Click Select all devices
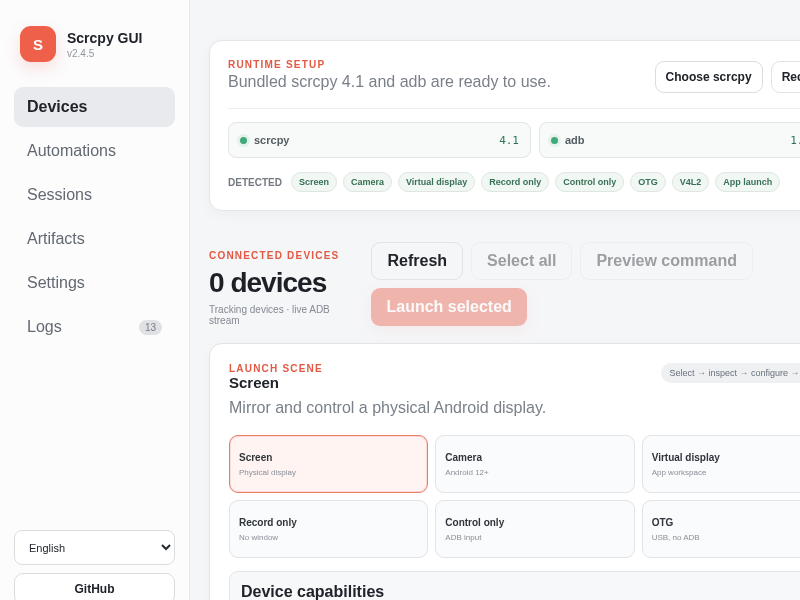800x600 pixels. (x=521, y=261)
